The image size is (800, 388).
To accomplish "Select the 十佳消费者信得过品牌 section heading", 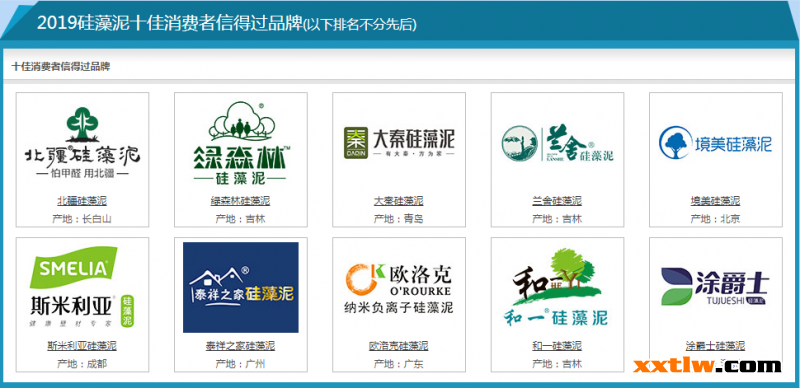I will [61, 66].
